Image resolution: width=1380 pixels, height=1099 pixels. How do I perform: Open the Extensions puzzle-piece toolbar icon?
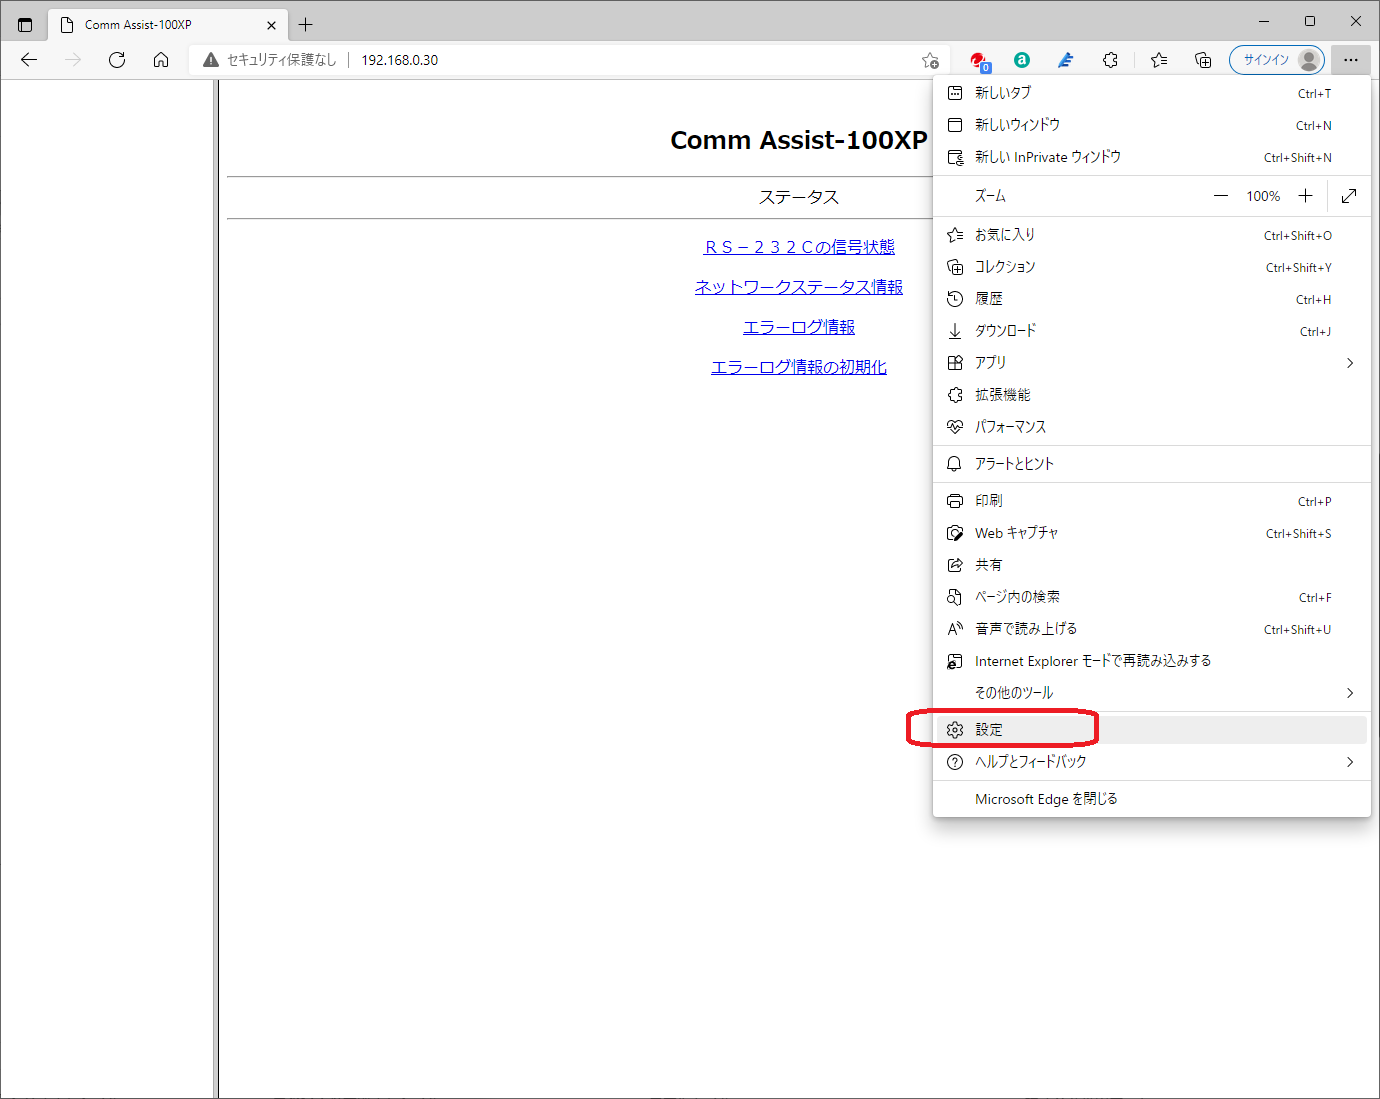(x=1110, y=60)
